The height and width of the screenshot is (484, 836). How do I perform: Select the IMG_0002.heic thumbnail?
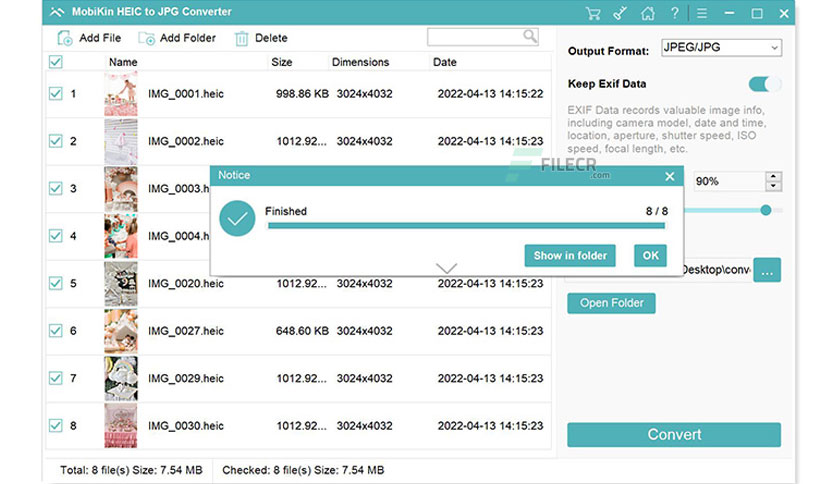[x=120, y=141]
